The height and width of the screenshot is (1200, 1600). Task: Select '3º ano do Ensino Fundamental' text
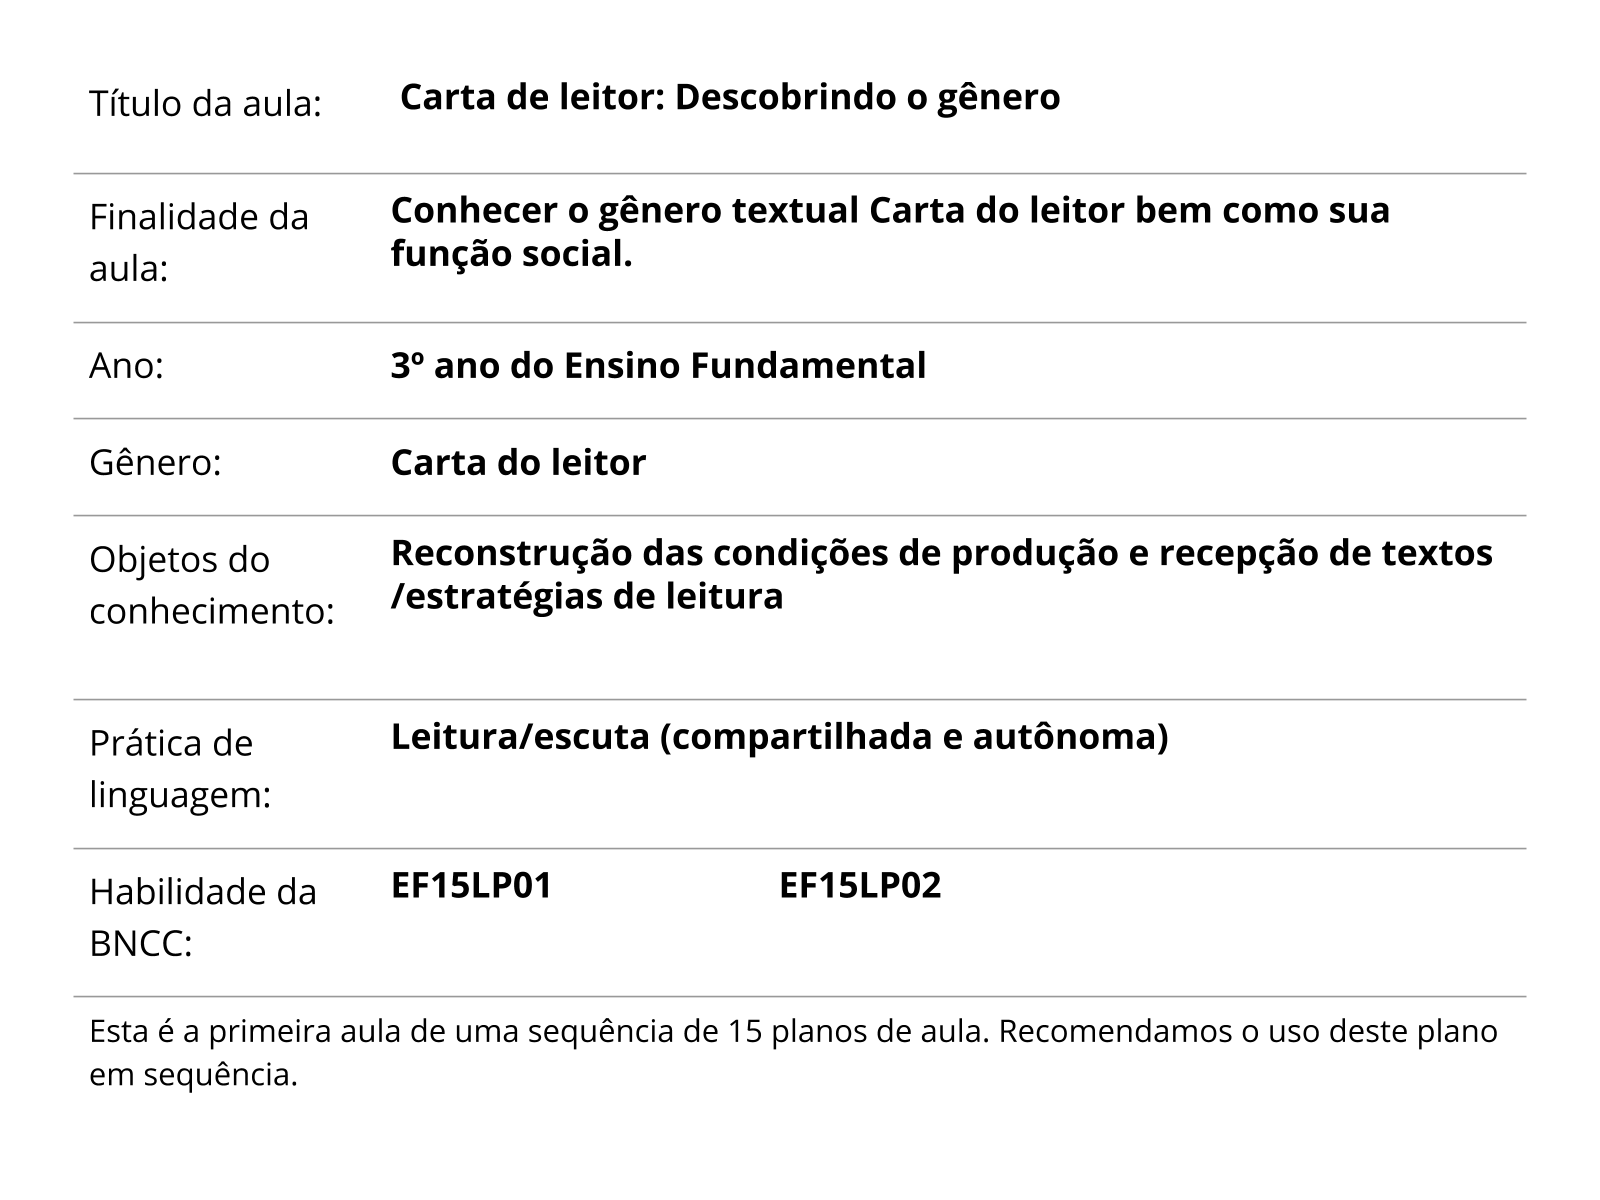point(658,366)
